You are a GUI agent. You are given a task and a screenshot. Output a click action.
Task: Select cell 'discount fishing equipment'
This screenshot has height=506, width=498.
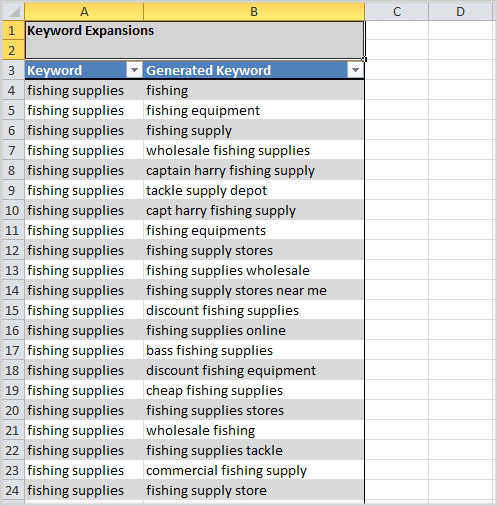(x=254, y=370)
